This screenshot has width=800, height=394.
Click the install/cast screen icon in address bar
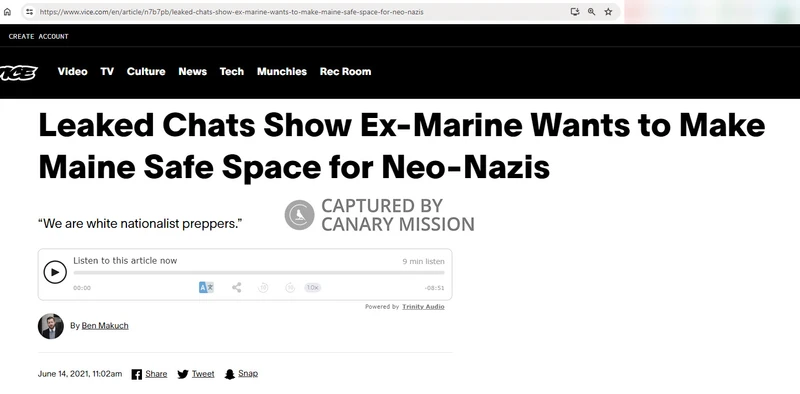(x=574, y=12)
